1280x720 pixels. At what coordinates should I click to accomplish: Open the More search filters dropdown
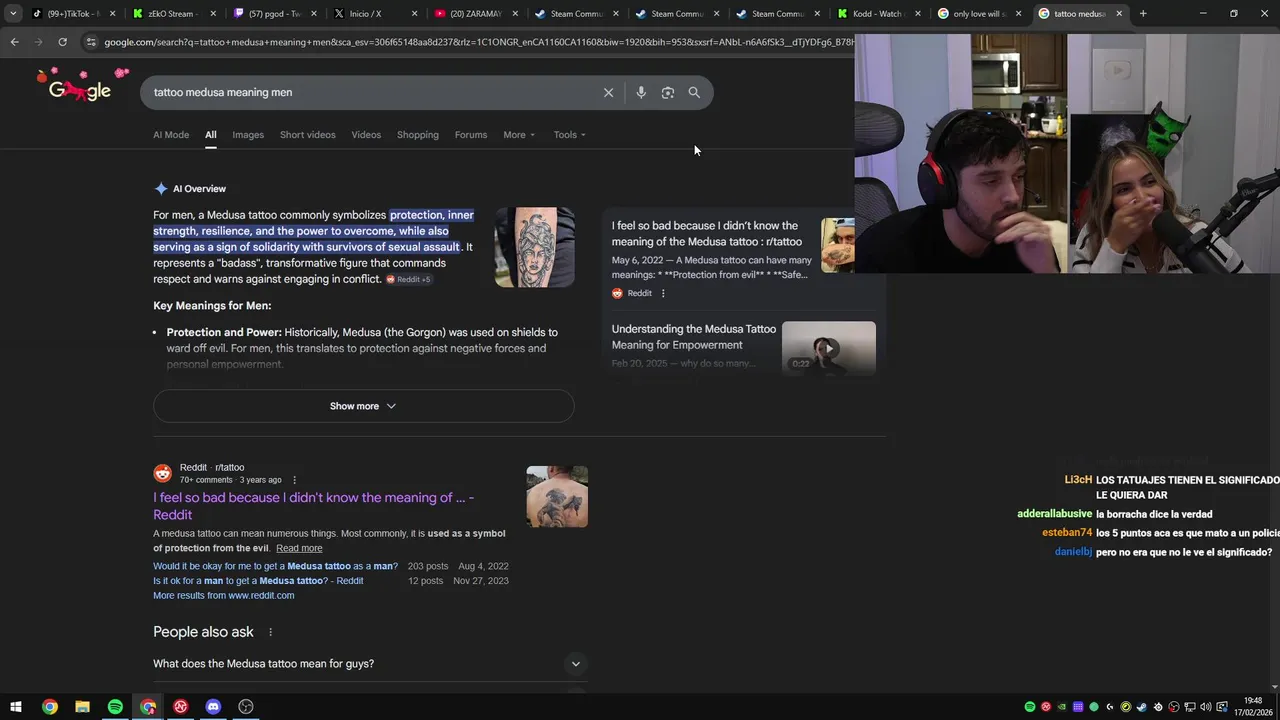(x=519, y=135)
